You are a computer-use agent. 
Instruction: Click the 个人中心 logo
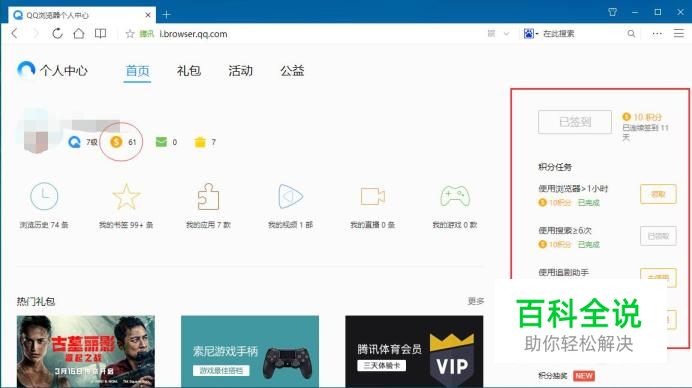tap(53, 71)
